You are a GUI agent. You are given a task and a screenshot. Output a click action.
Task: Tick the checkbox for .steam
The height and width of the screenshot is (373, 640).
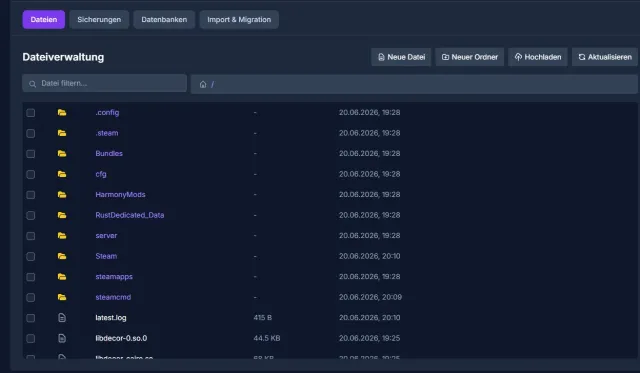[x=31, y=133]
